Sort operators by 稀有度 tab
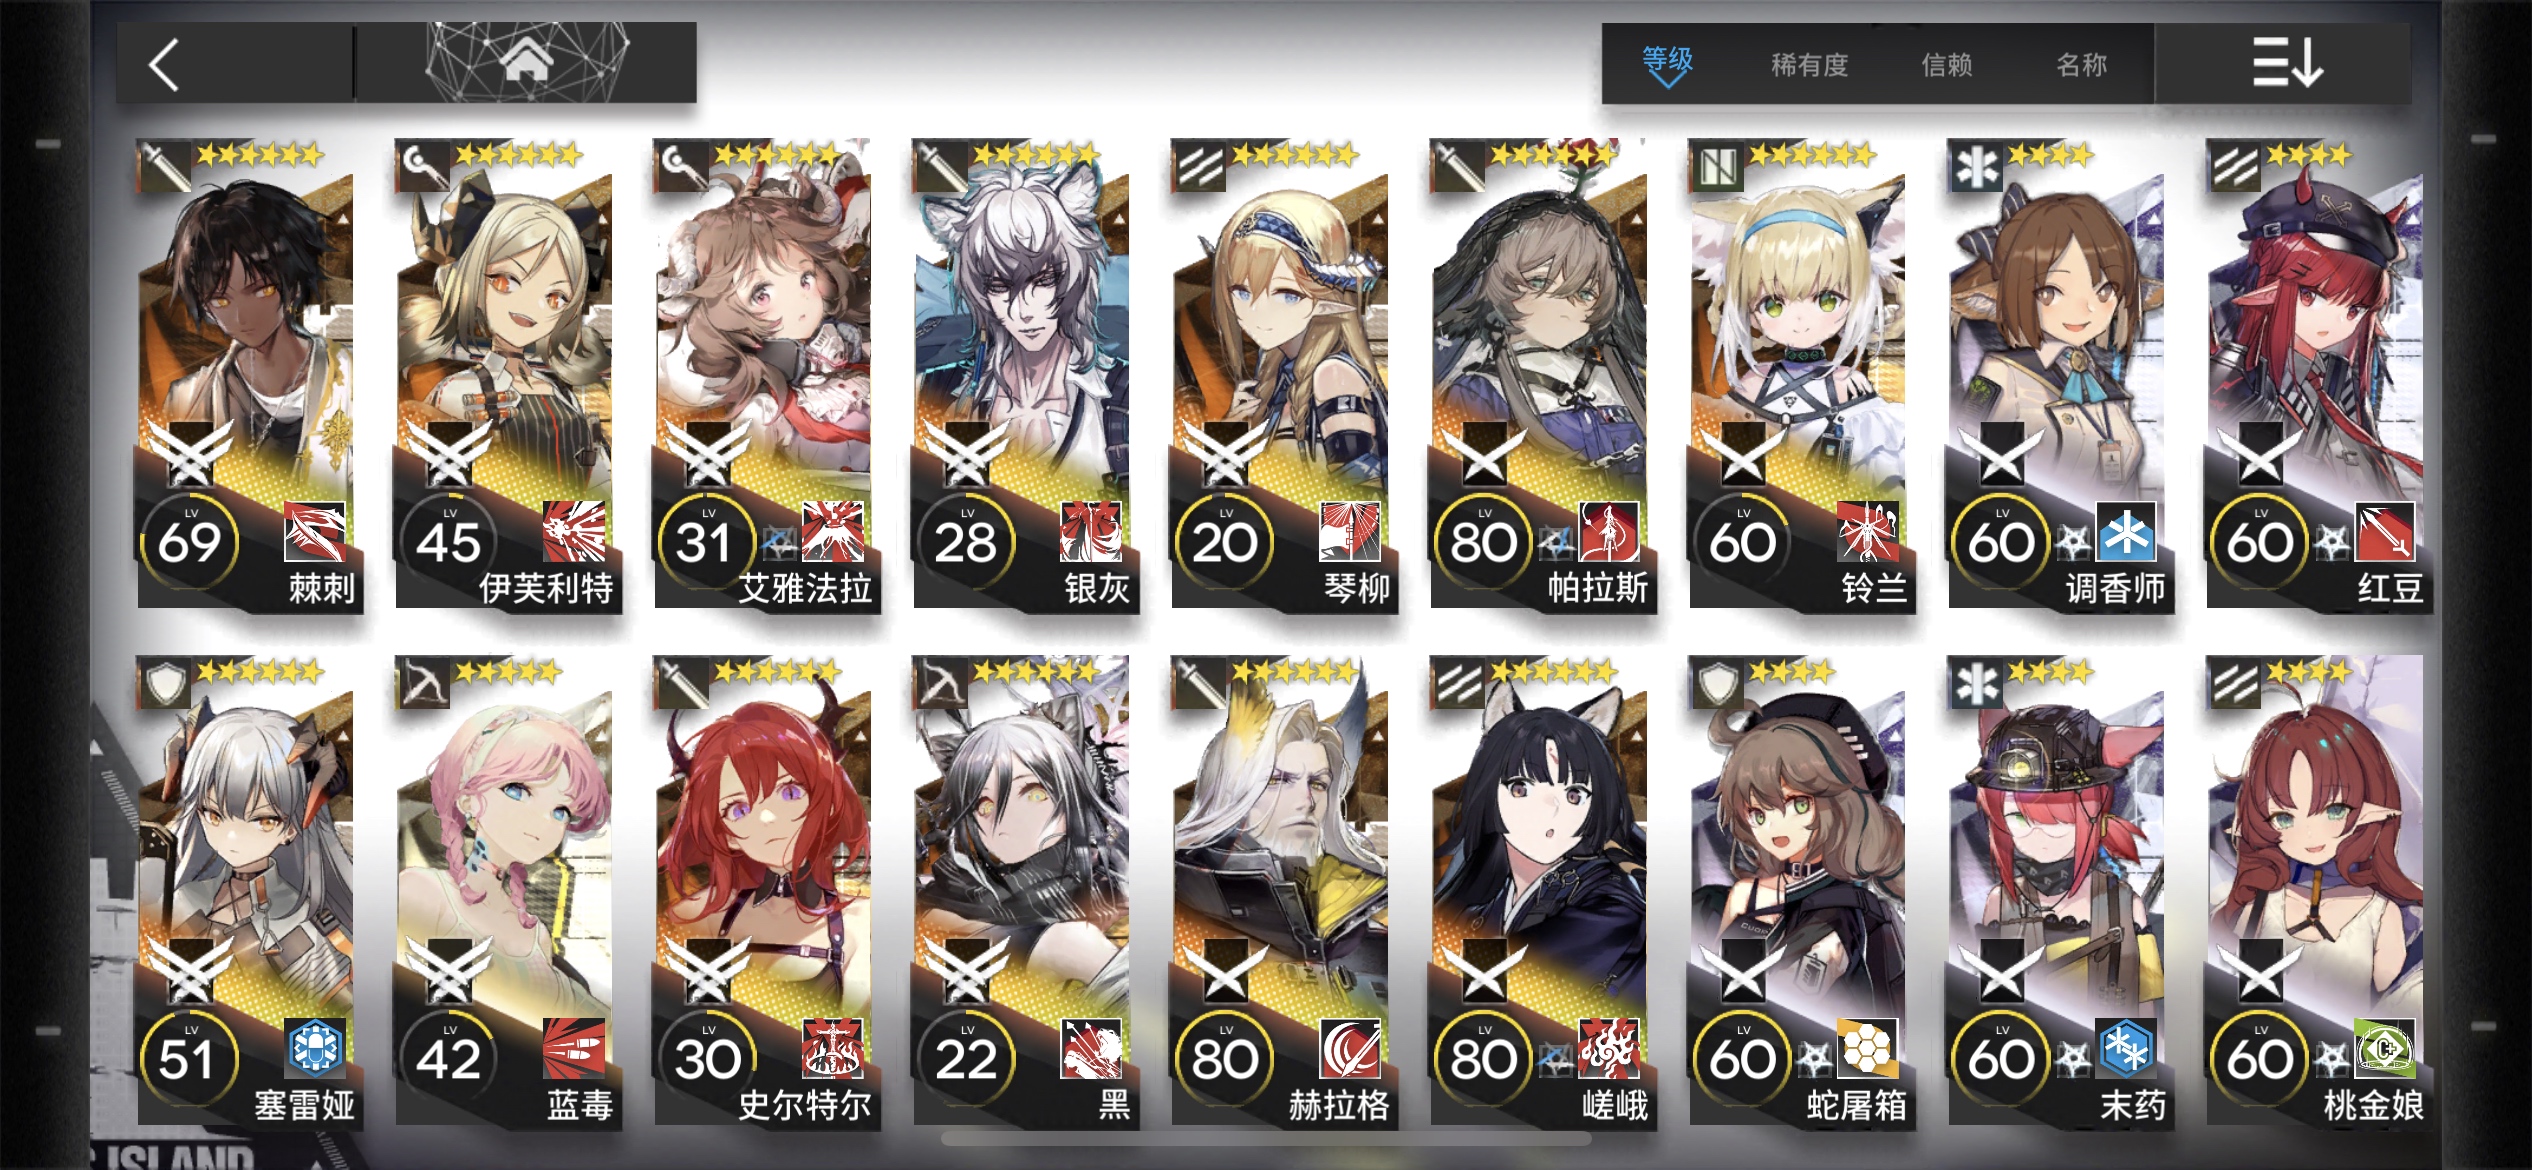Image resolution: width=2532 pixels, height=1170 pixels. pyautogui.click(x=1808, y=65)
